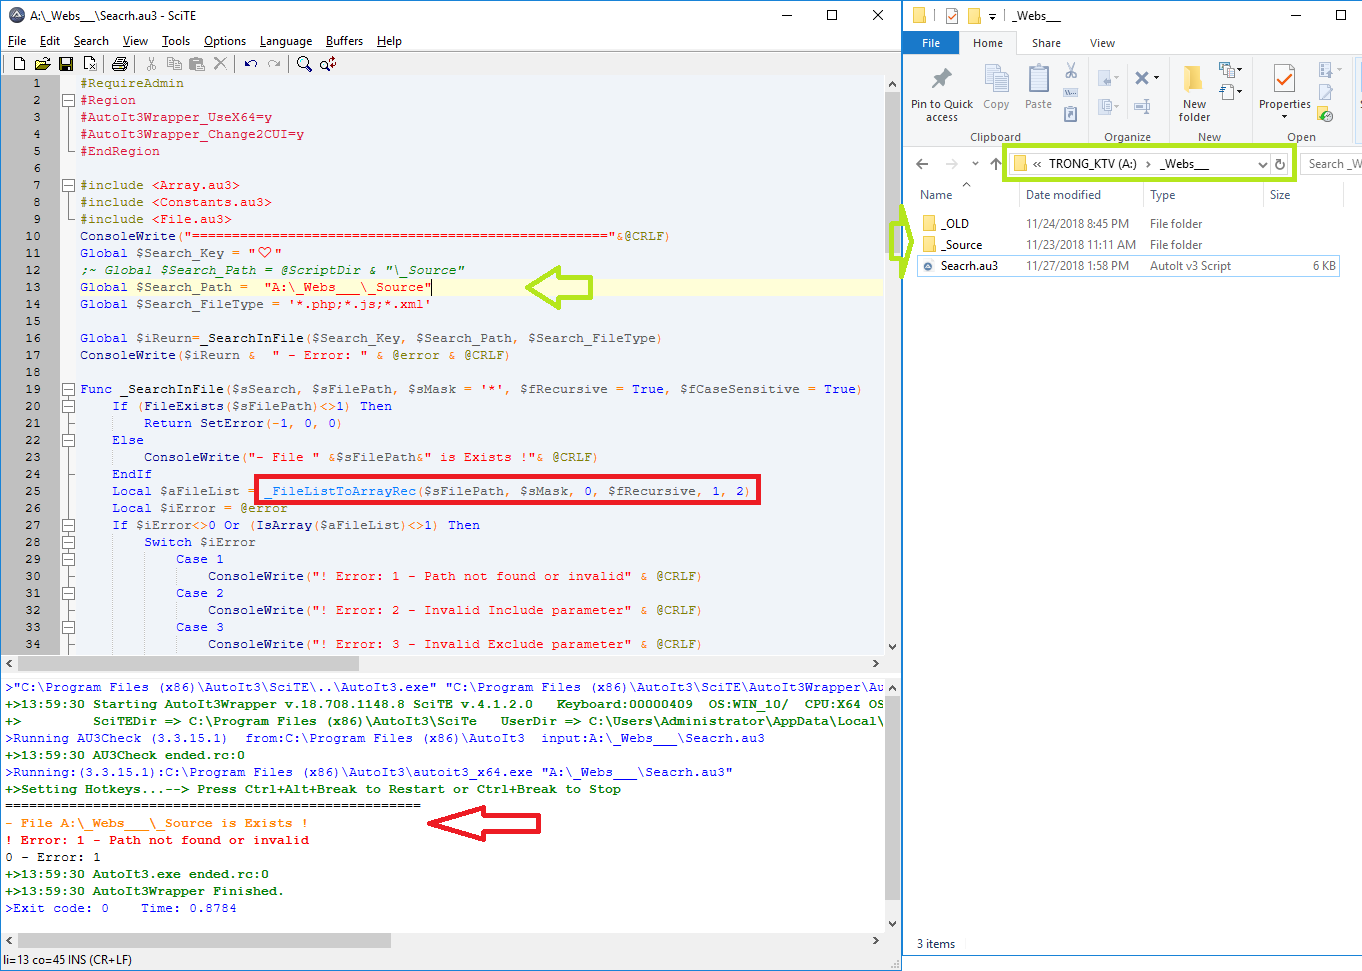Viewport: 1362px width, 971px height.
Task: Click the Options menu in SciTE
Action: (225, 41)
